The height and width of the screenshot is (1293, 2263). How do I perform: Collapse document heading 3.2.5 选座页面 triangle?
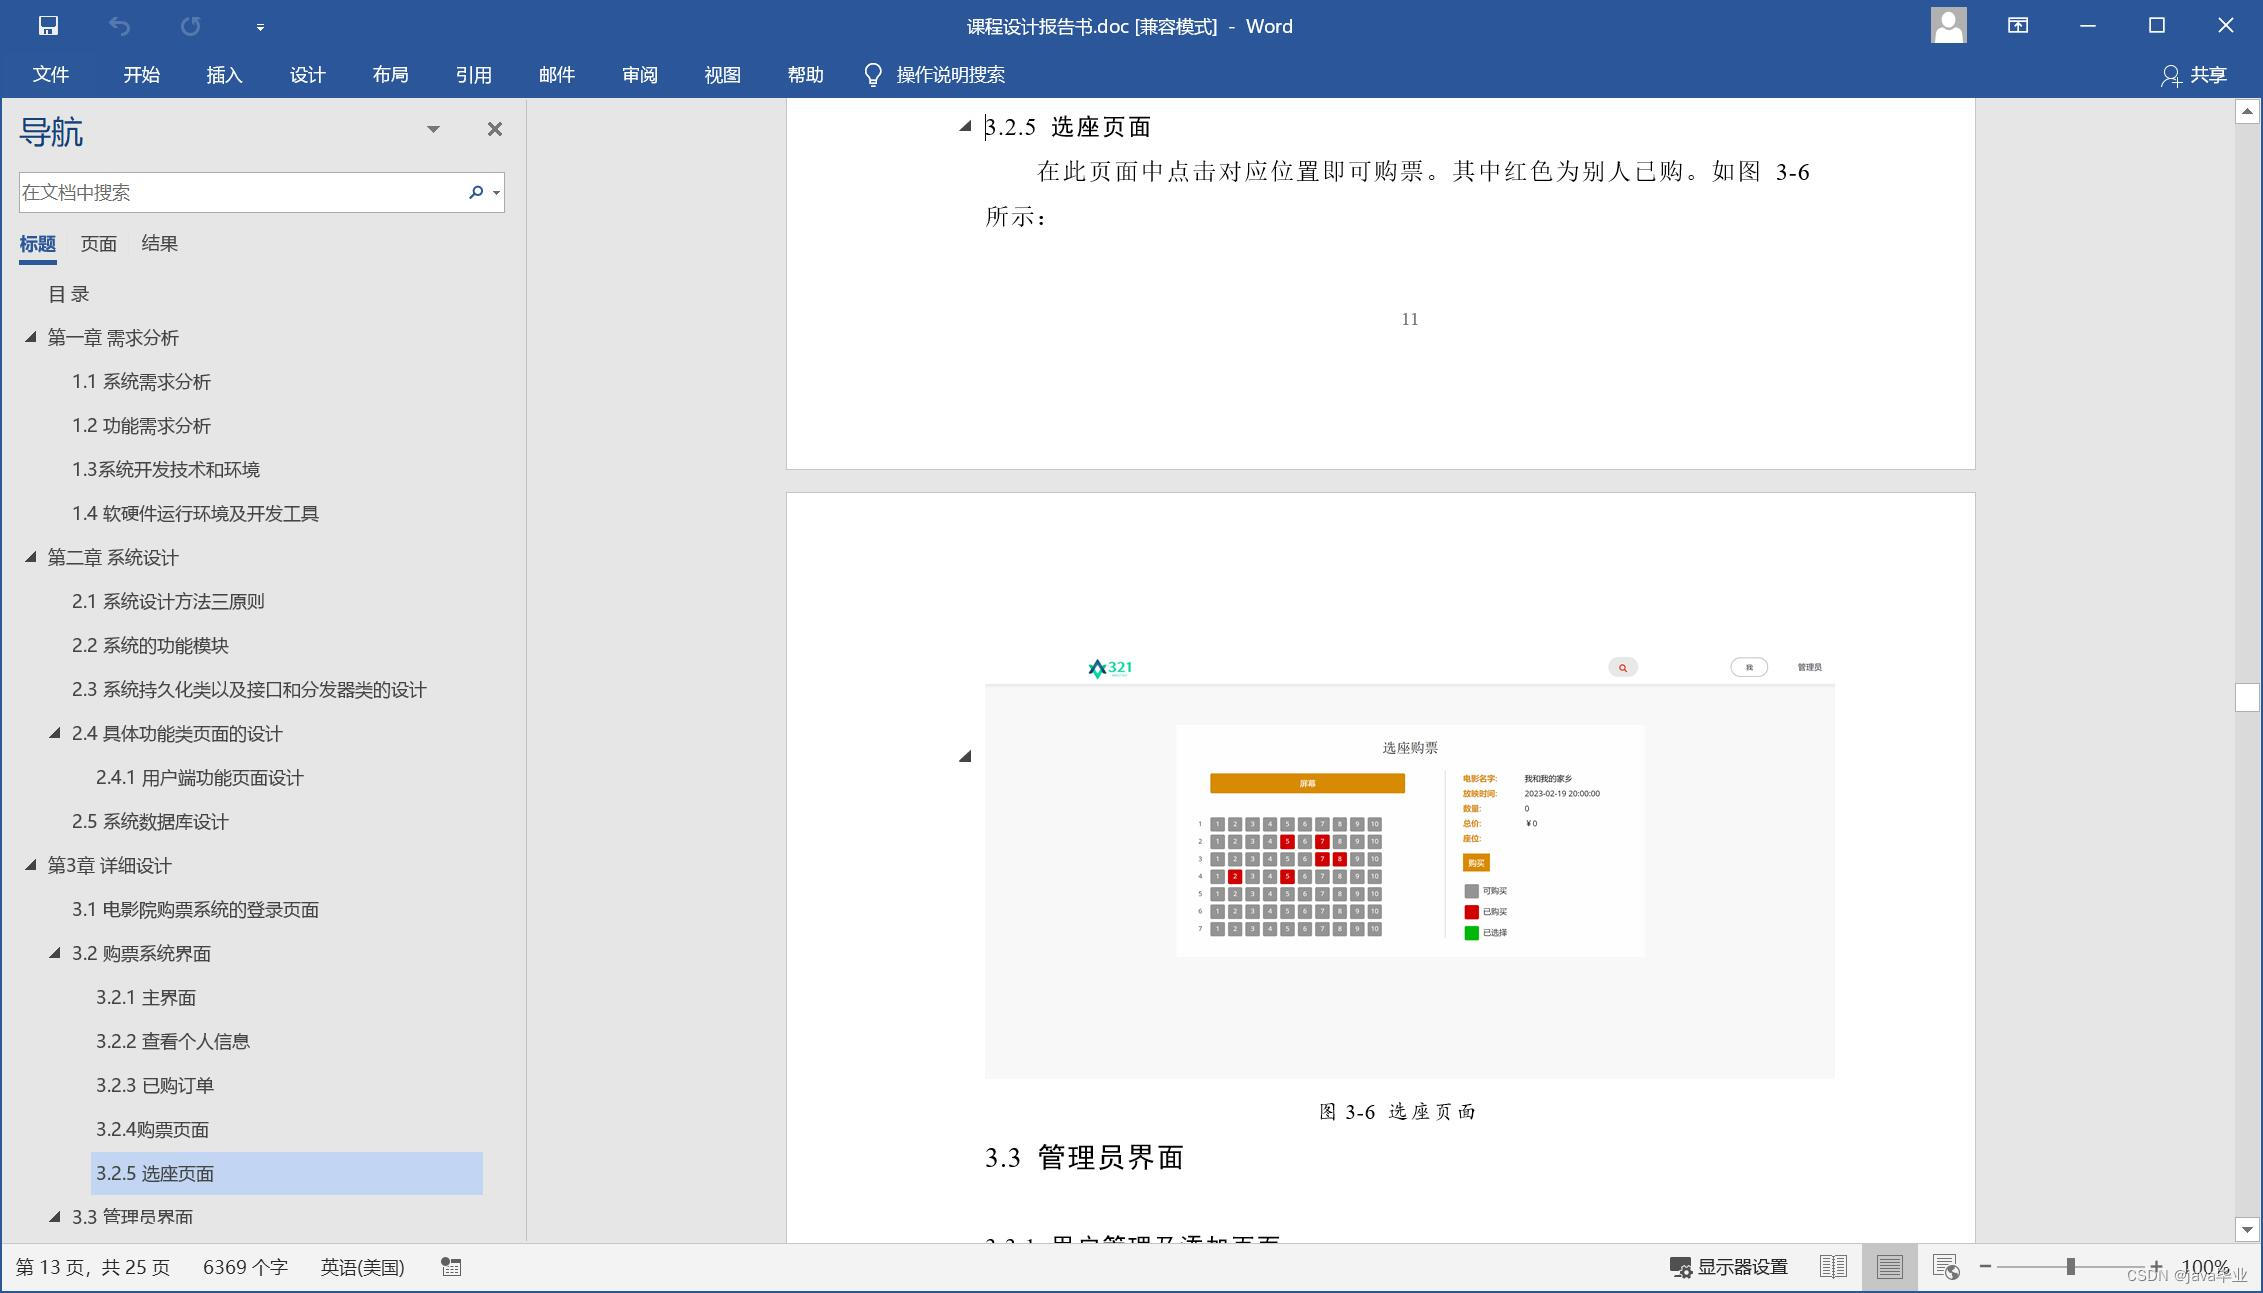click(965, 126)
